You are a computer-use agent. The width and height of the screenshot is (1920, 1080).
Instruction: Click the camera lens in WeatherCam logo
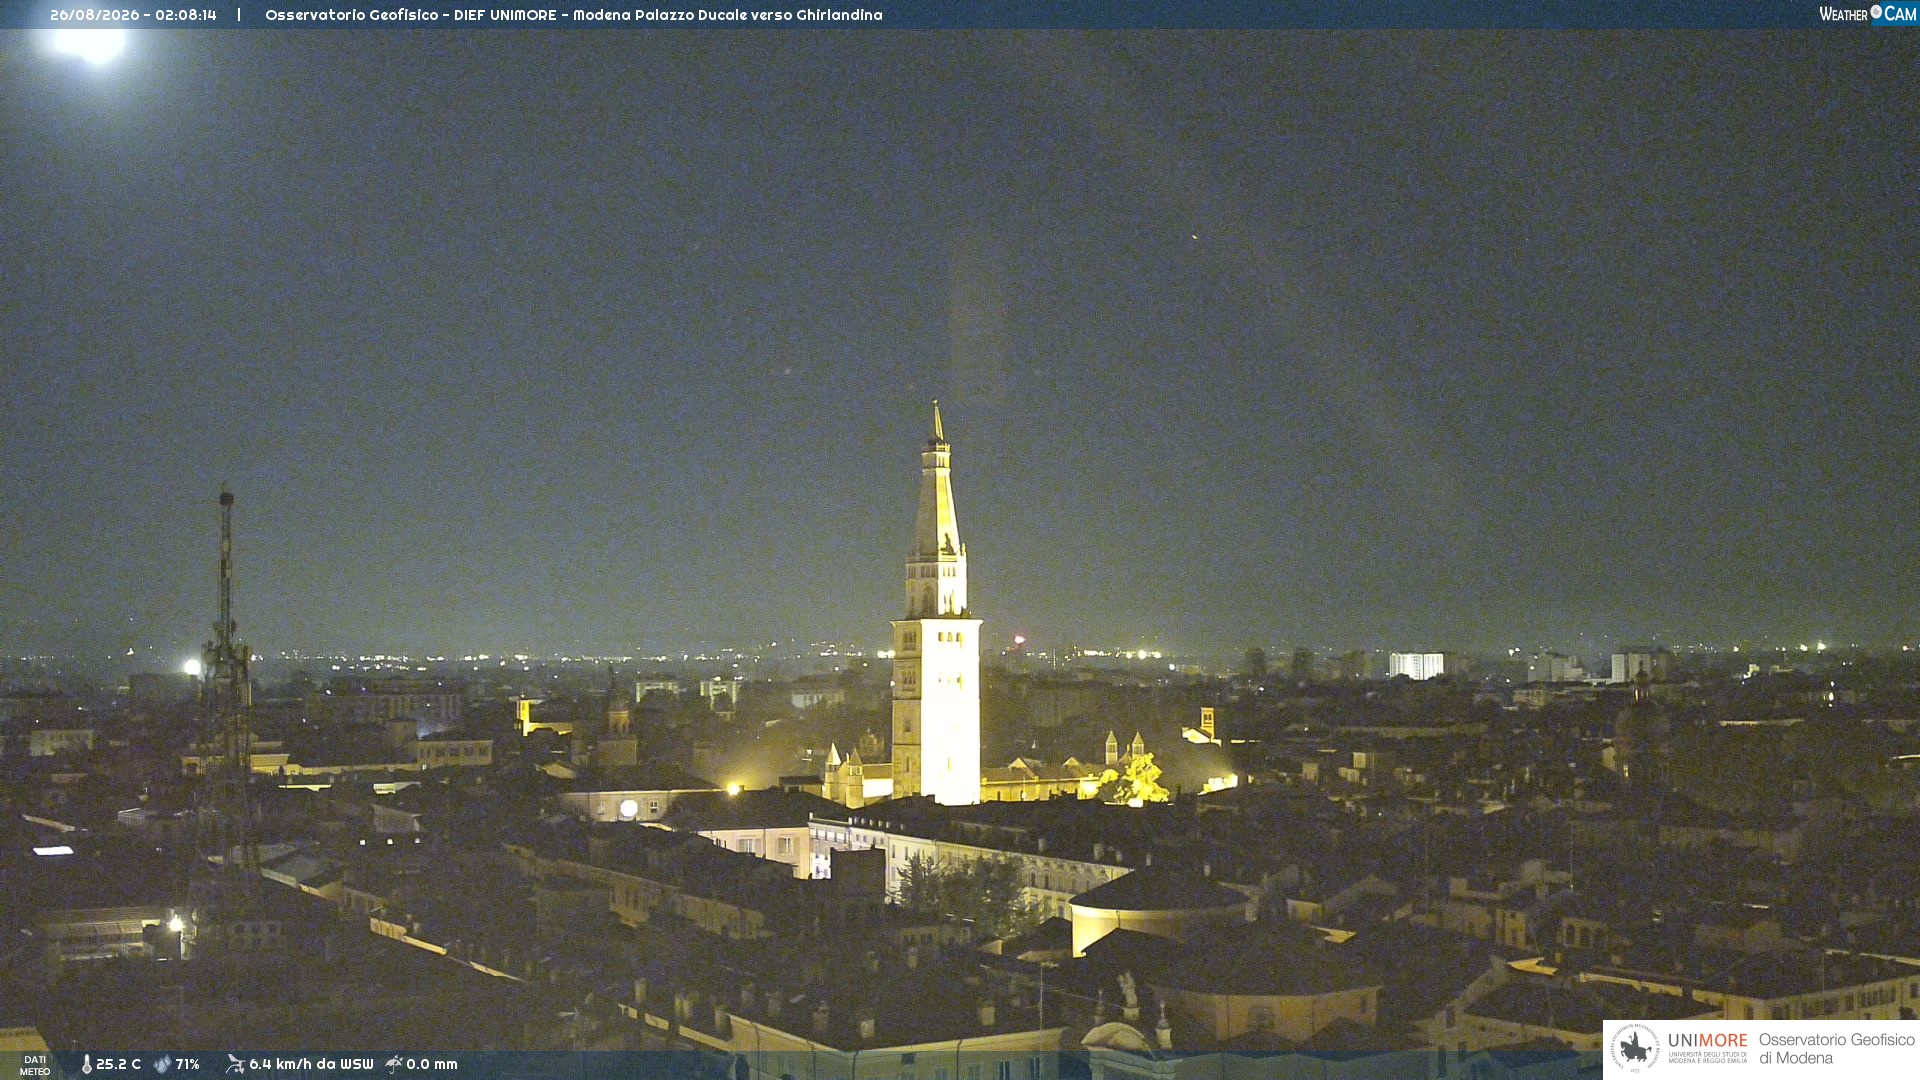(x=1876, y=12)
